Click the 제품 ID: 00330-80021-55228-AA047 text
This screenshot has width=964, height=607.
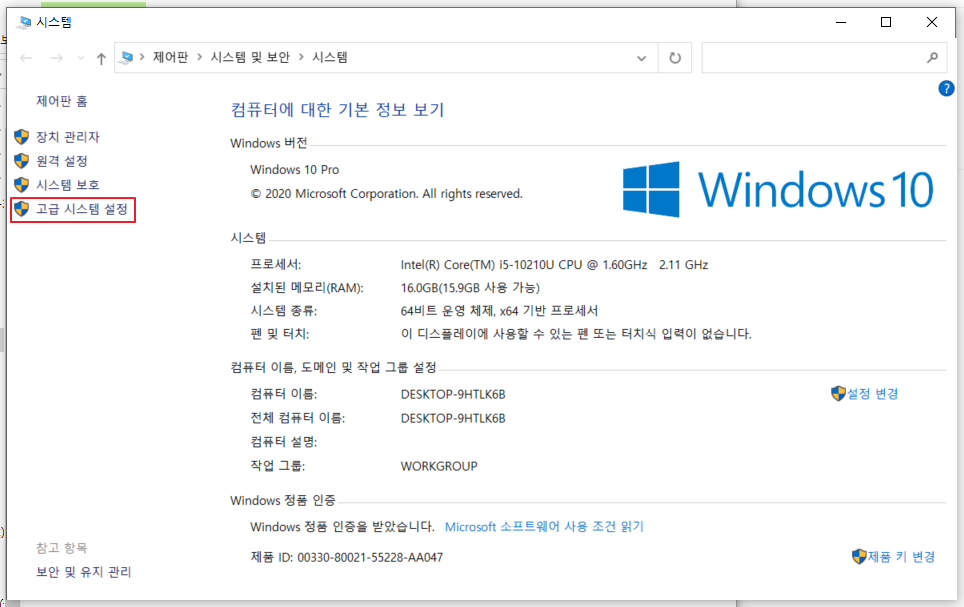tap(347, 557)
